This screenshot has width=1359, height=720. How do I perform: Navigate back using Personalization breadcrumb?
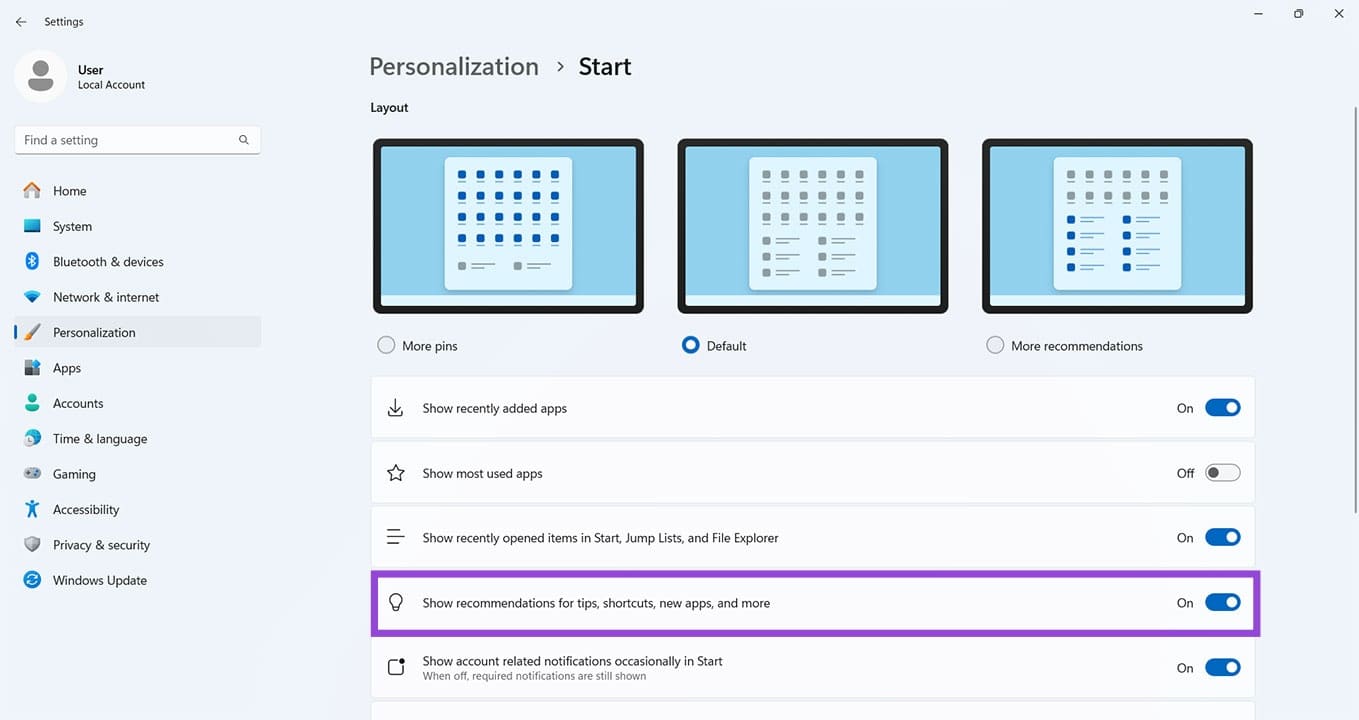coord(453,66)
